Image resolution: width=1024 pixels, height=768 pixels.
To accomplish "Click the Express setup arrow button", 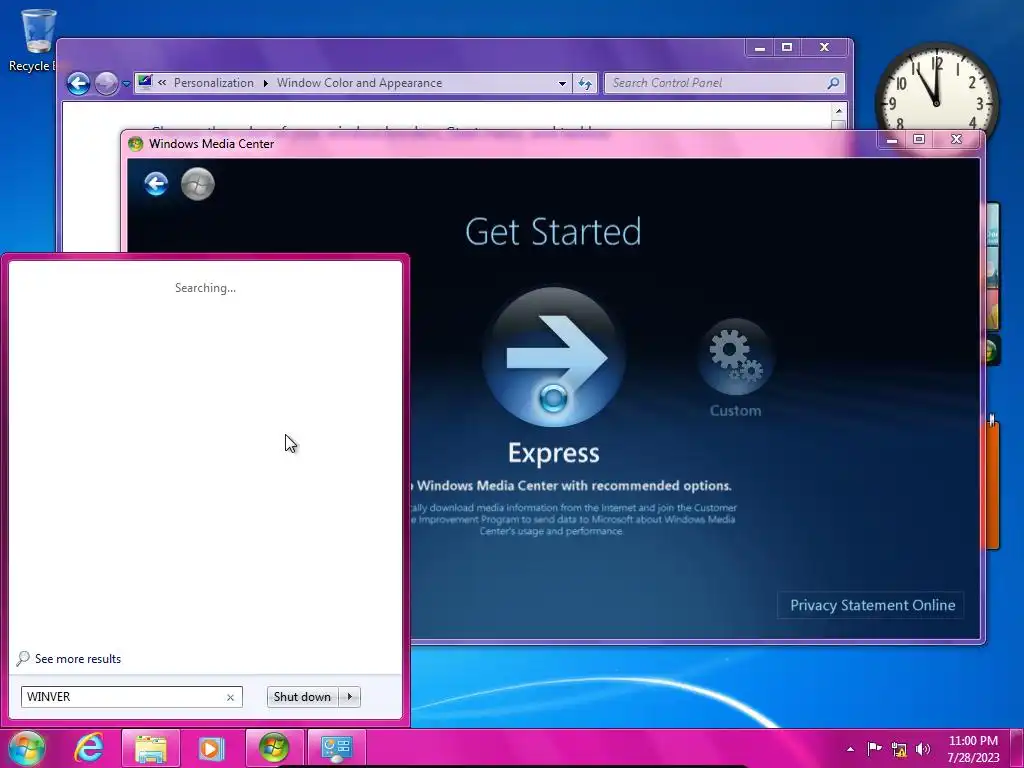I will tap(554, 357).
